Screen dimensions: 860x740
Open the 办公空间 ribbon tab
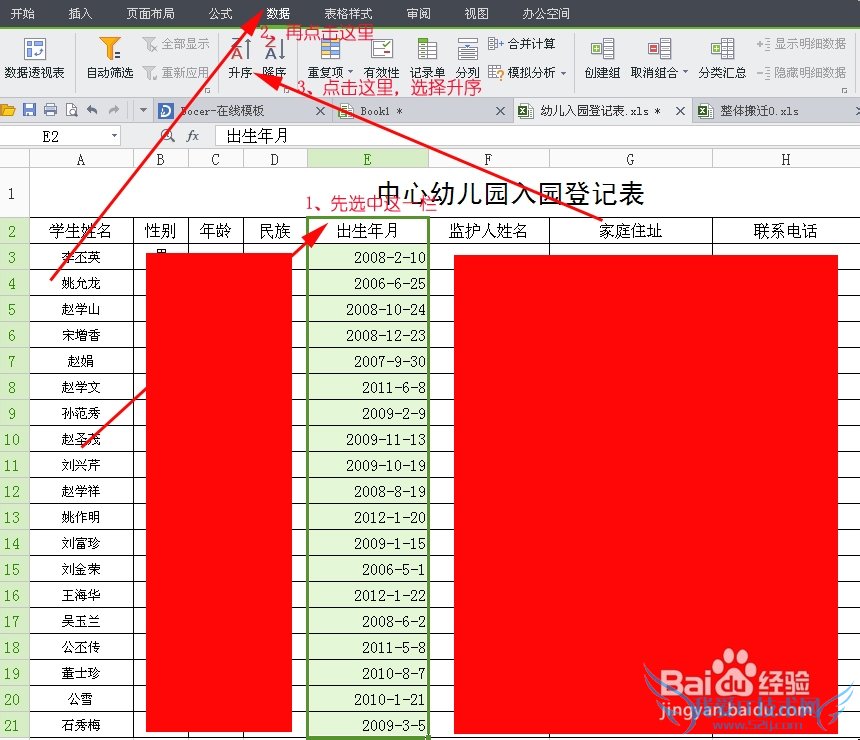(x=546, y=13)
